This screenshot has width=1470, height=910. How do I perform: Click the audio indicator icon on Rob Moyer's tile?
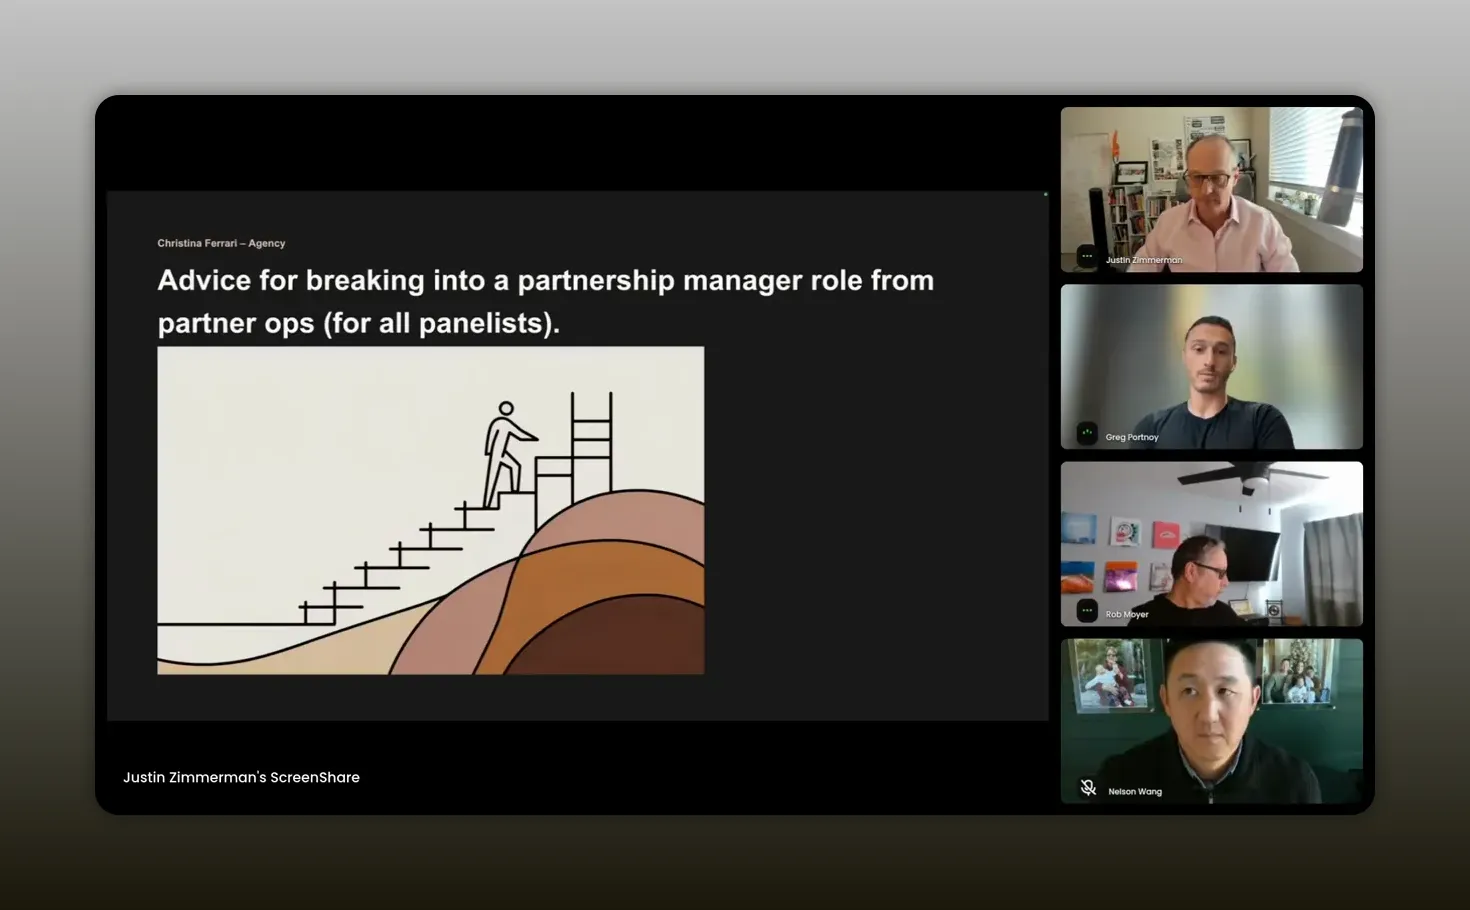point(1087,610)
